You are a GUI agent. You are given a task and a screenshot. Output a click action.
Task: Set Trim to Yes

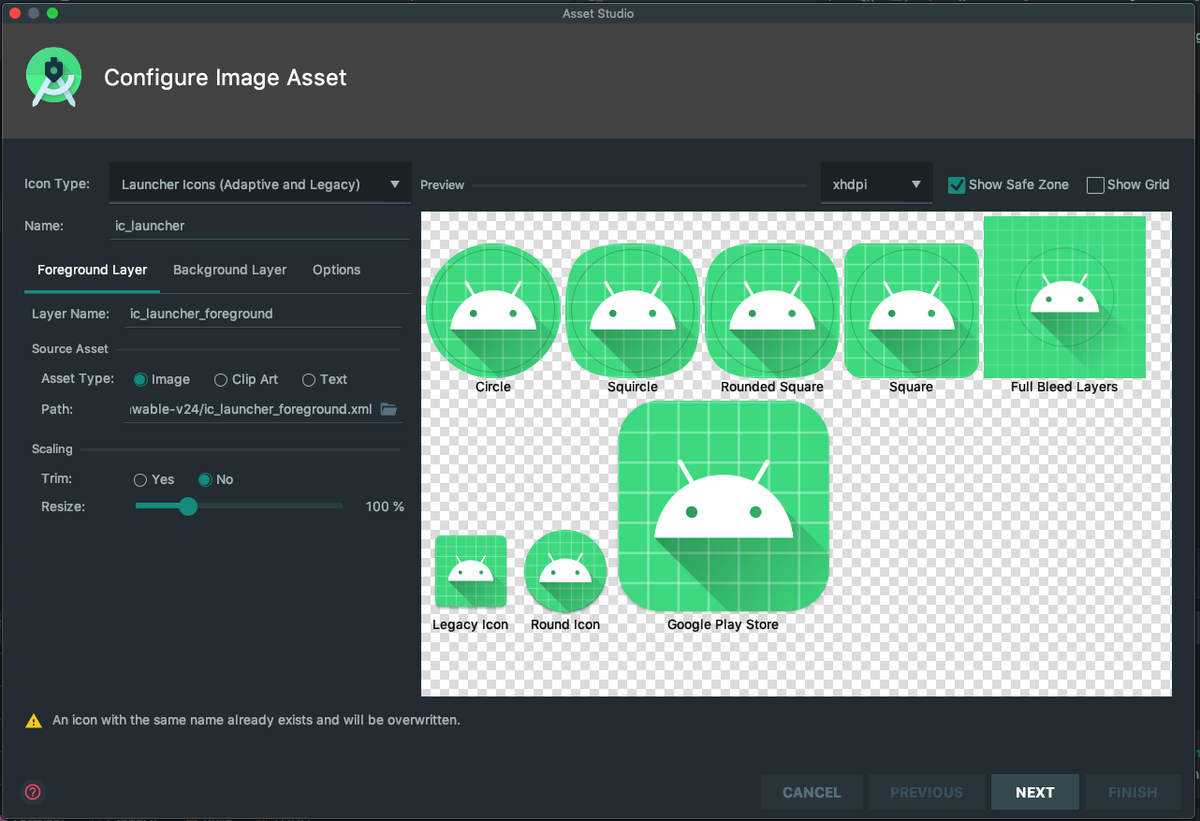[141, 480]
